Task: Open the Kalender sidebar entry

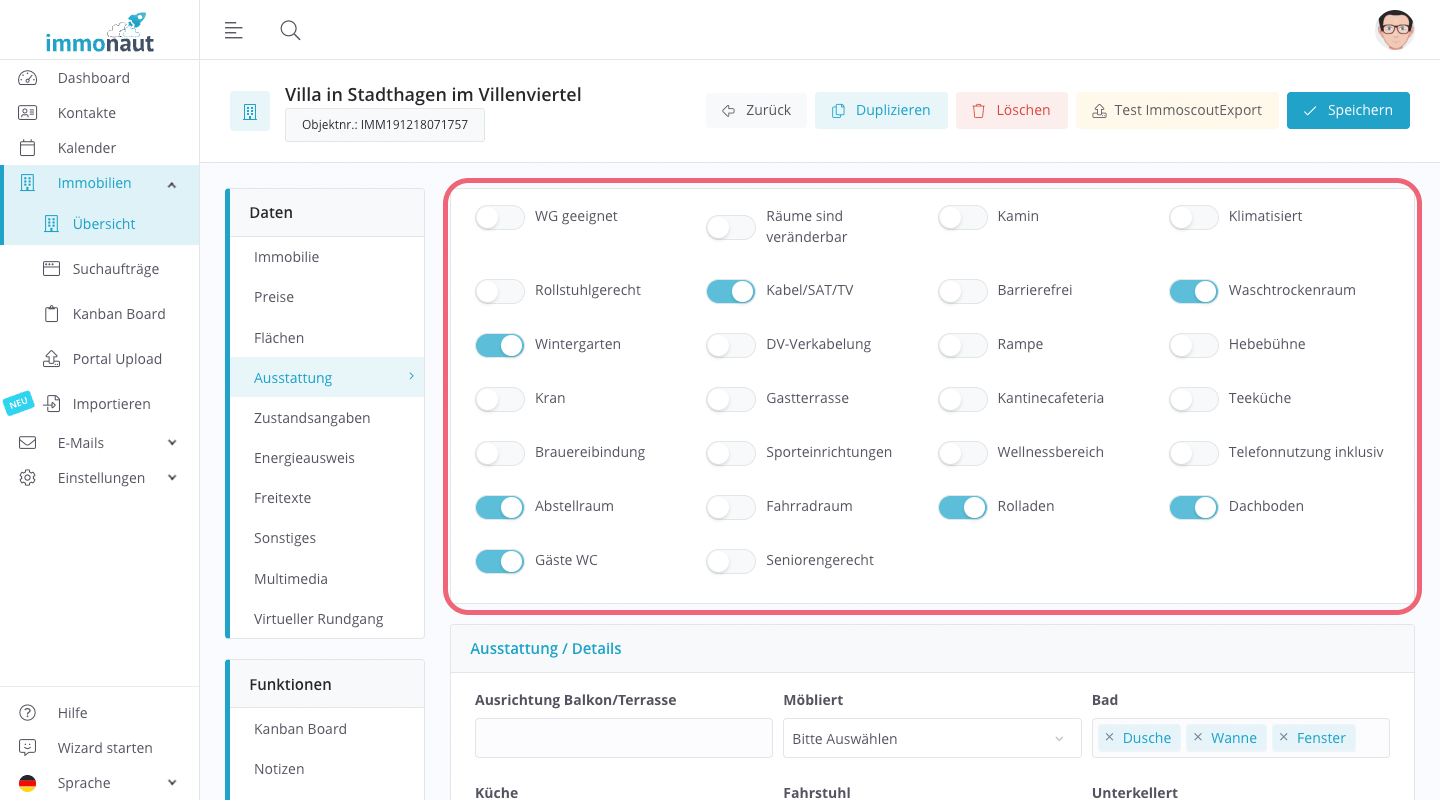Action: click(x=86, y=148)
